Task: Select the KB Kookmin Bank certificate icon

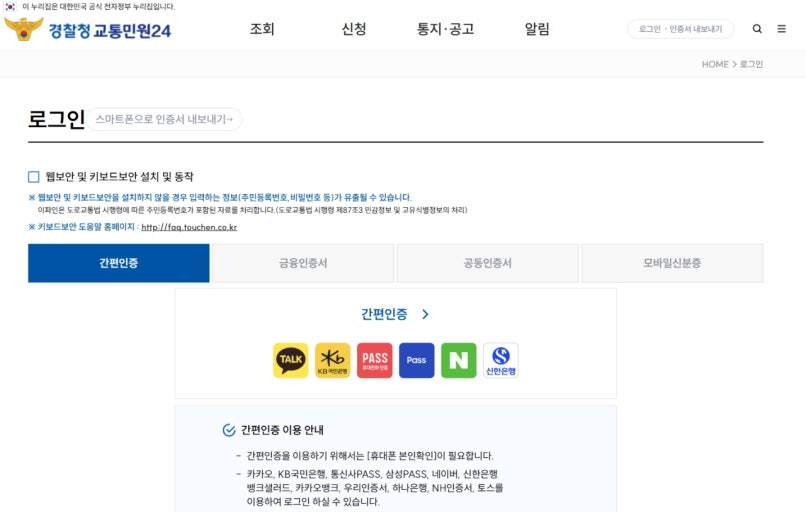Action: pyautogui.click(x=333, y=360)
